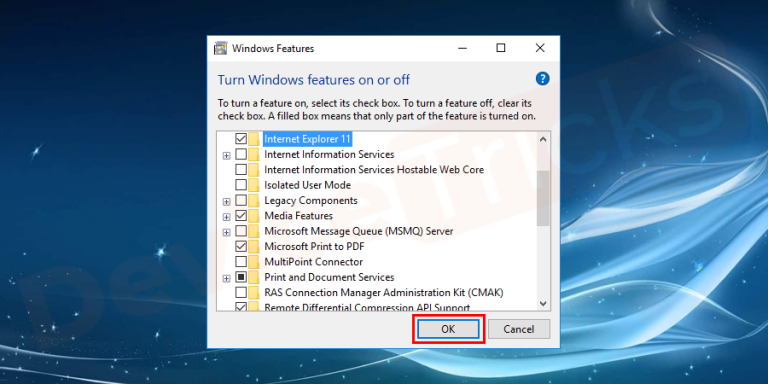
Task: Enable the Isolated User Mode checkbox
Action: point(241,185)
